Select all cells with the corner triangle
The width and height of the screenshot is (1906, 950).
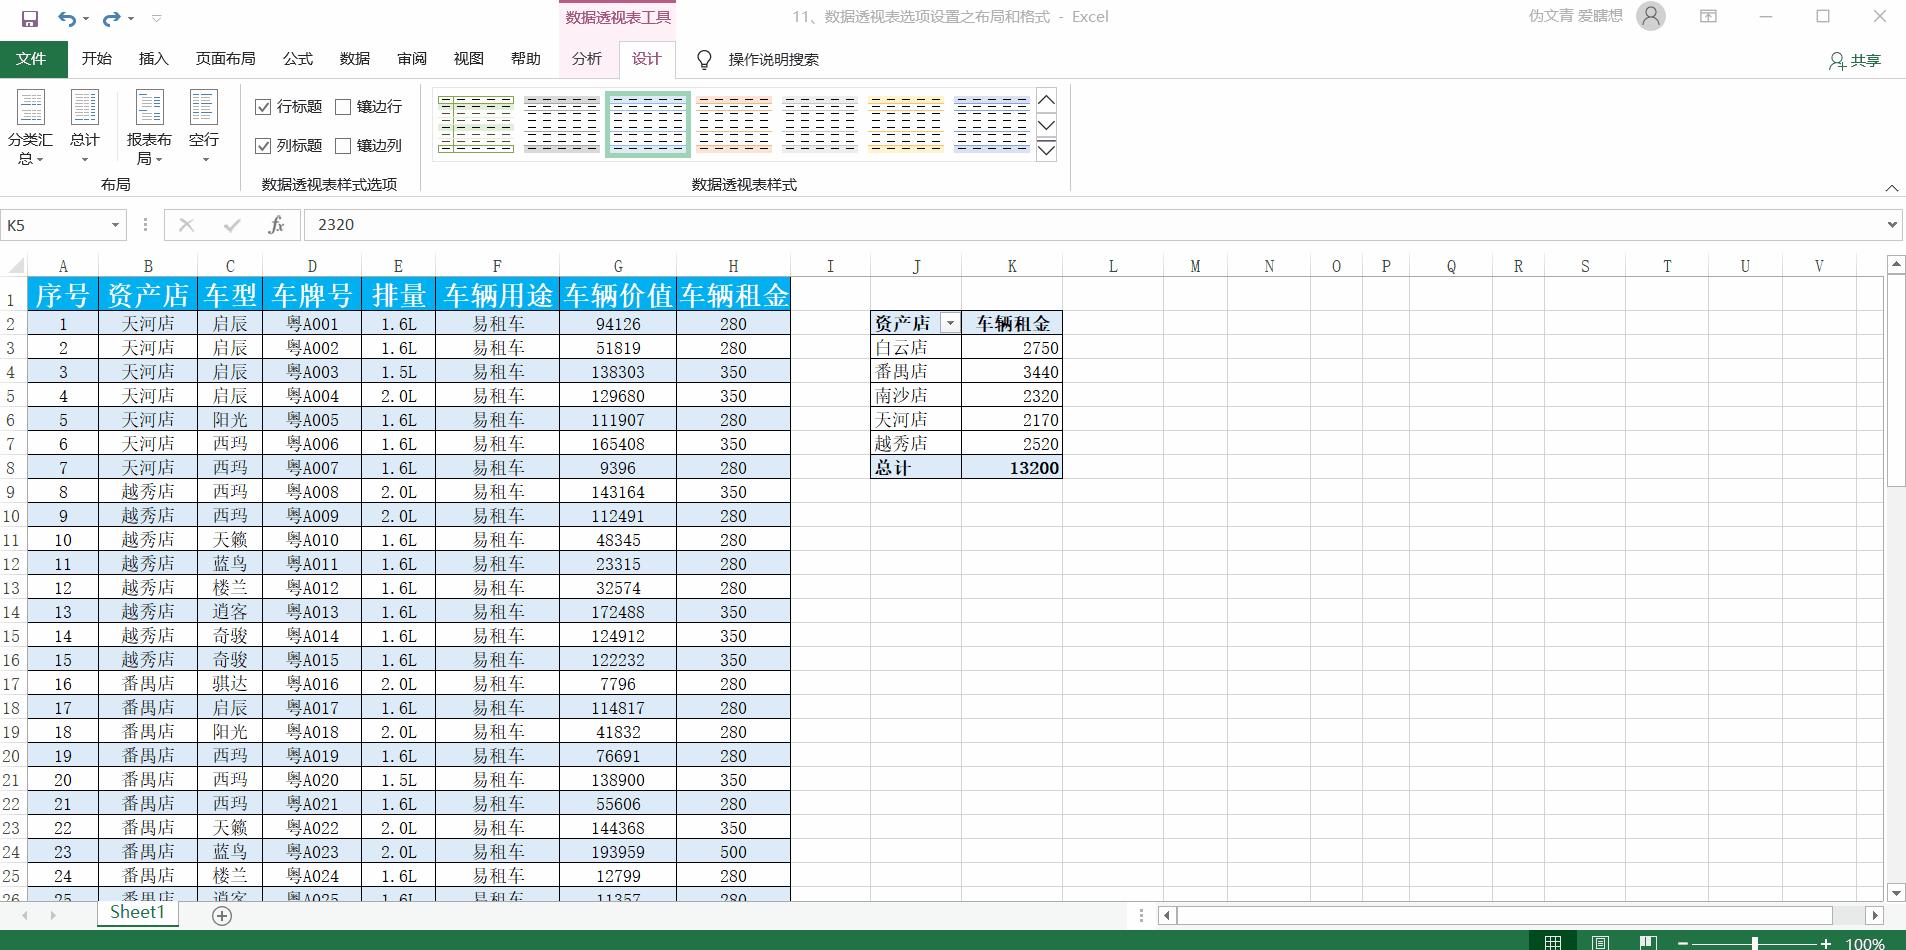pyautogui.click(x=15, y=266)
